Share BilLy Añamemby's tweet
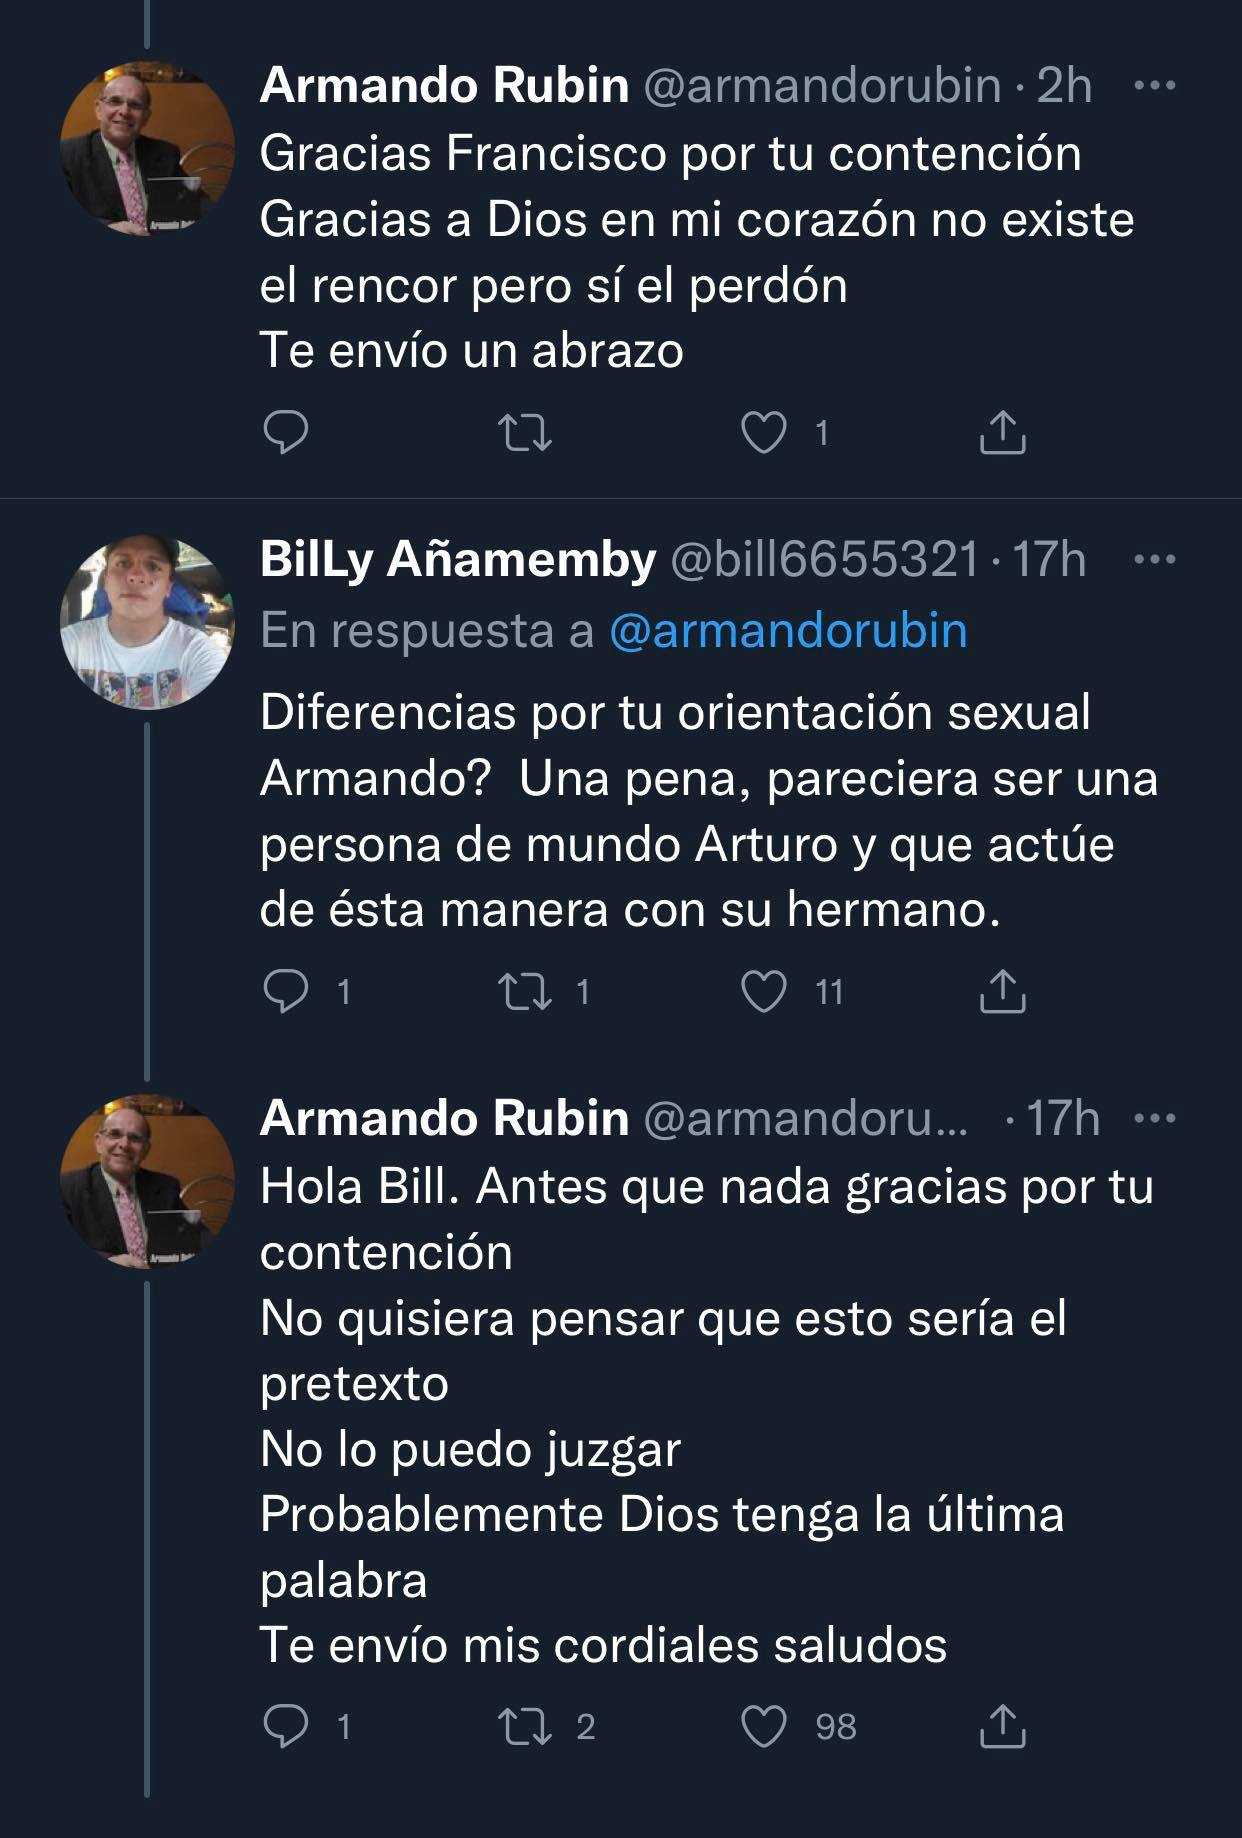 tap(1002, 992)
